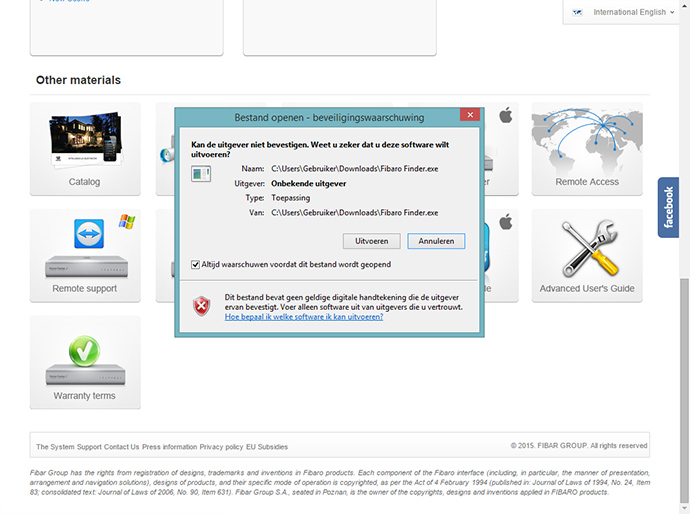Open the Advanced User's Guide tools icon
This screenshot has width=690, height=514.
coord(590,248)
